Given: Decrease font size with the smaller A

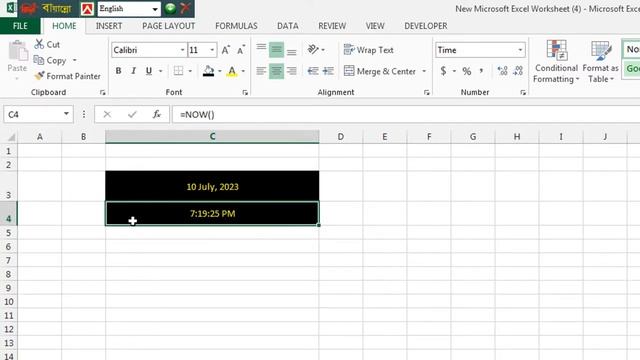Looking at the screenshot, I should tap(241, 50).
